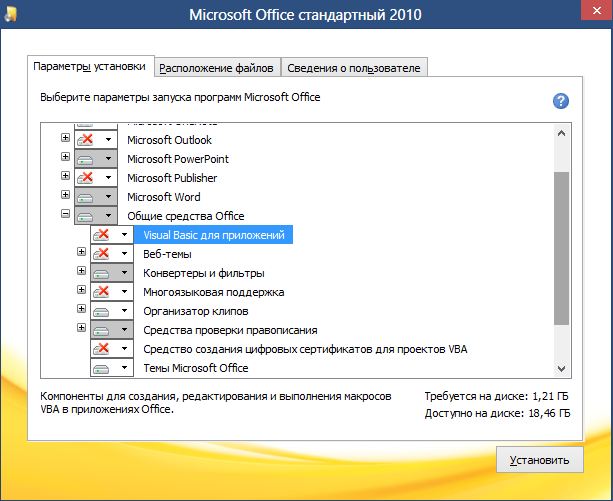Select the Веб-темы label
Image resolution: width=613 pixels, height=501 pixels.
click(167, 254)
